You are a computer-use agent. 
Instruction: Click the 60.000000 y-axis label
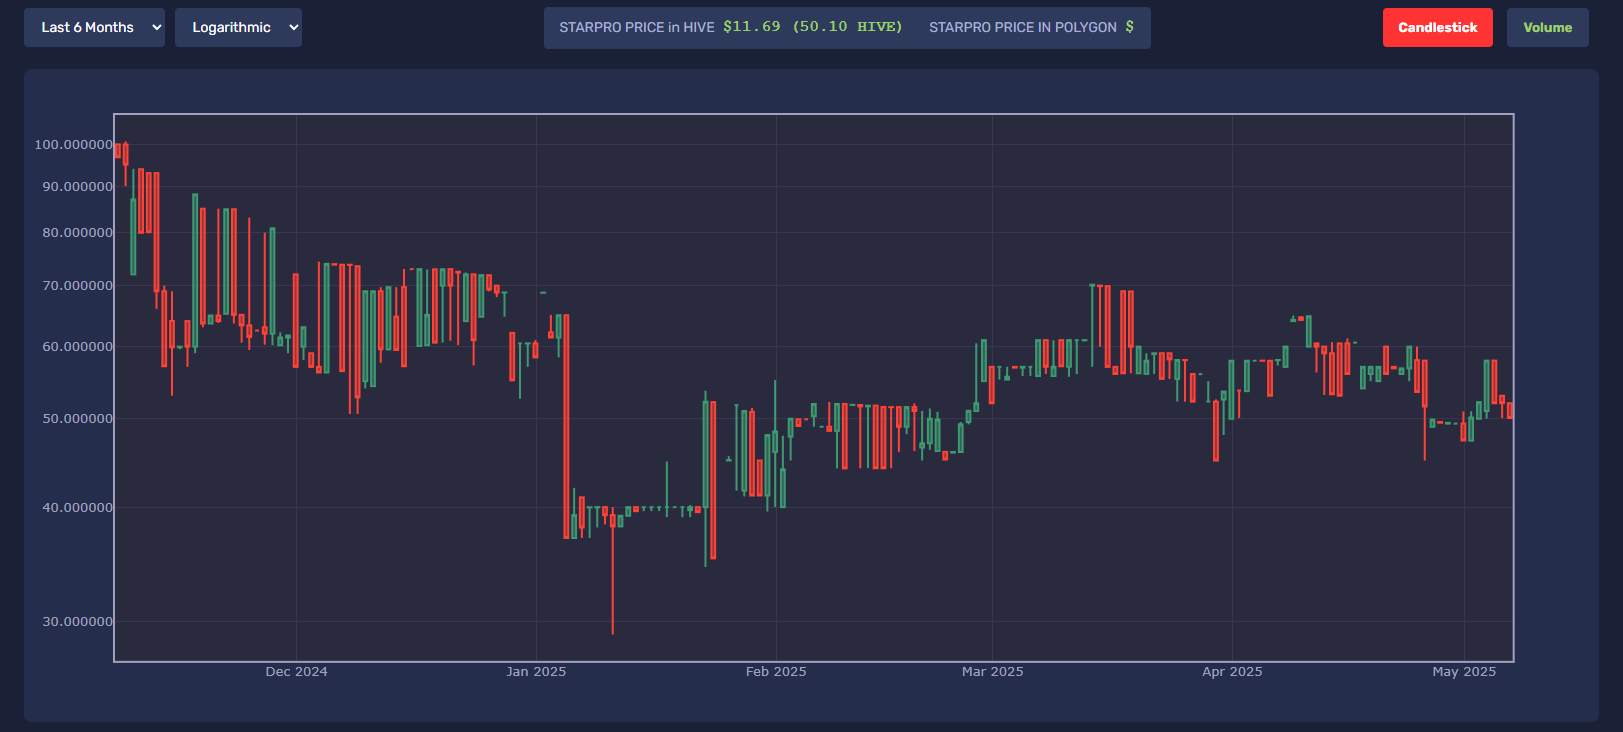coord(78,347)
